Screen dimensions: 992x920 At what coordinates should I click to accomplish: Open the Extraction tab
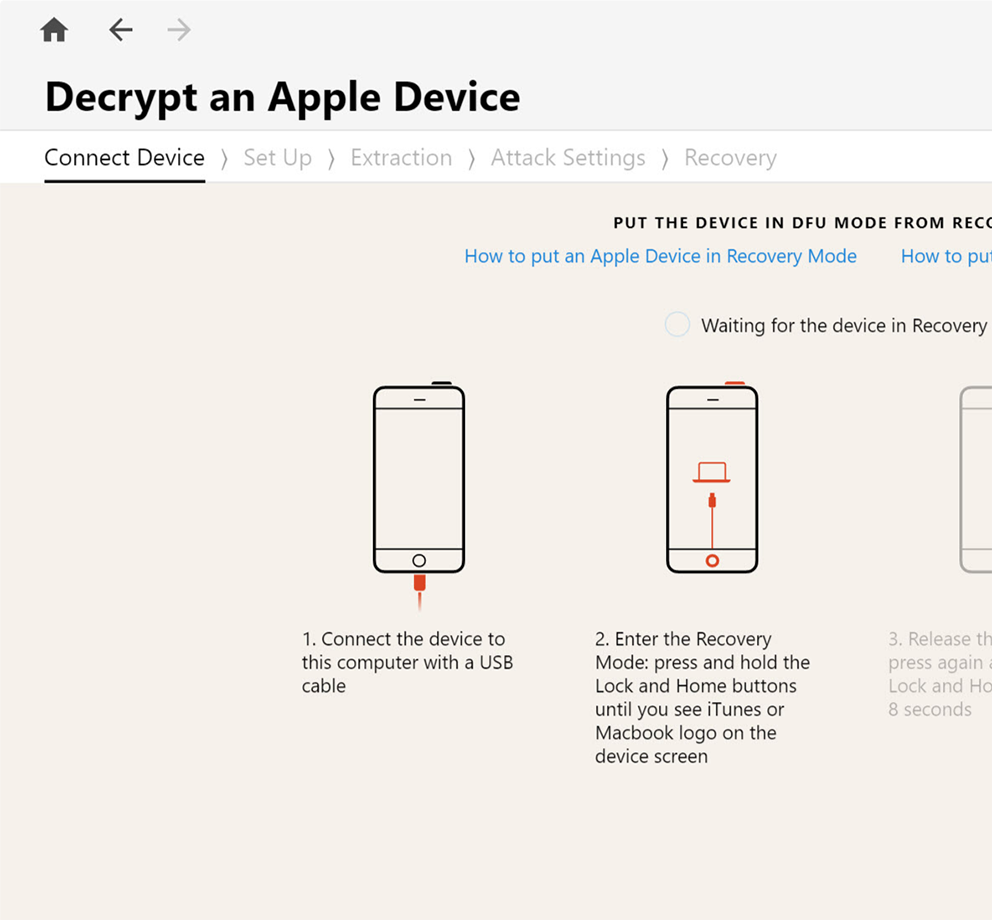401,158
